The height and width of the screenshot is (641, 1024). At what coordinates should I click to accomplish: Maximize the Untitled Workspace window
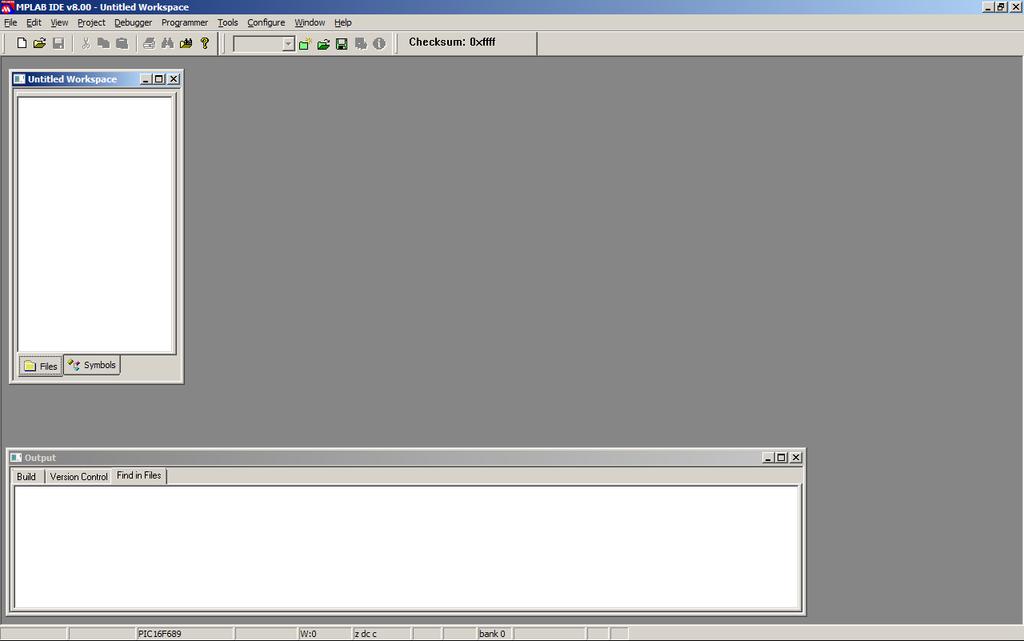point(159,79)
